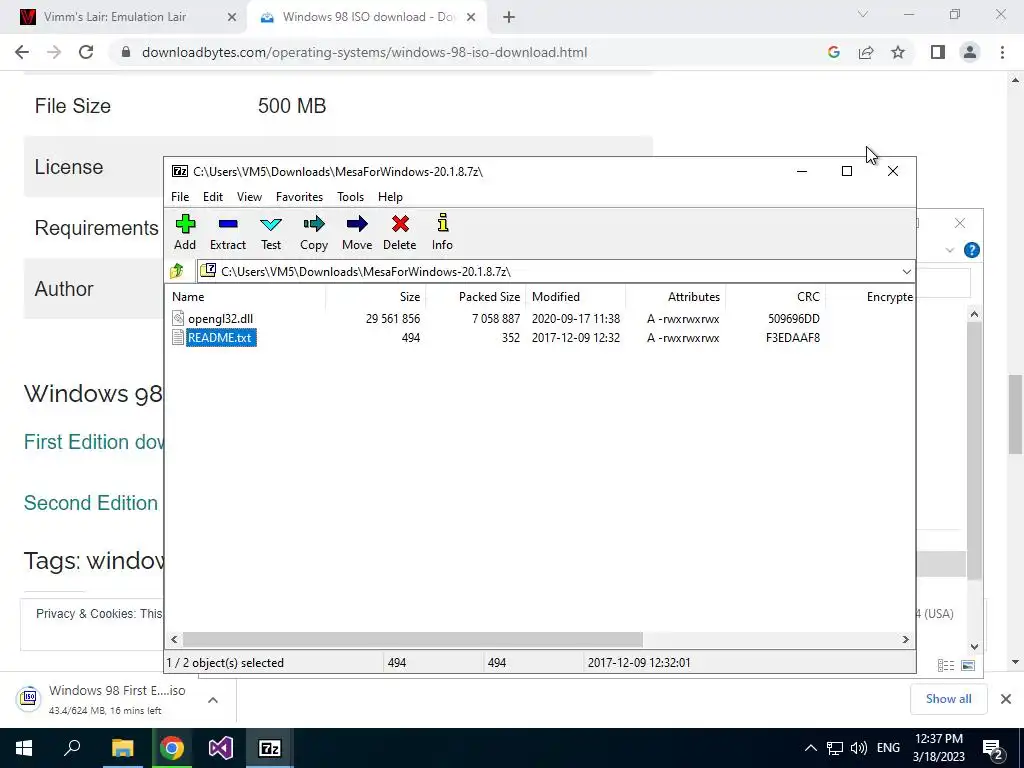The image size is (1024, 768).
Task: Click the share page icon in address bar
Action: click(866, 52)
